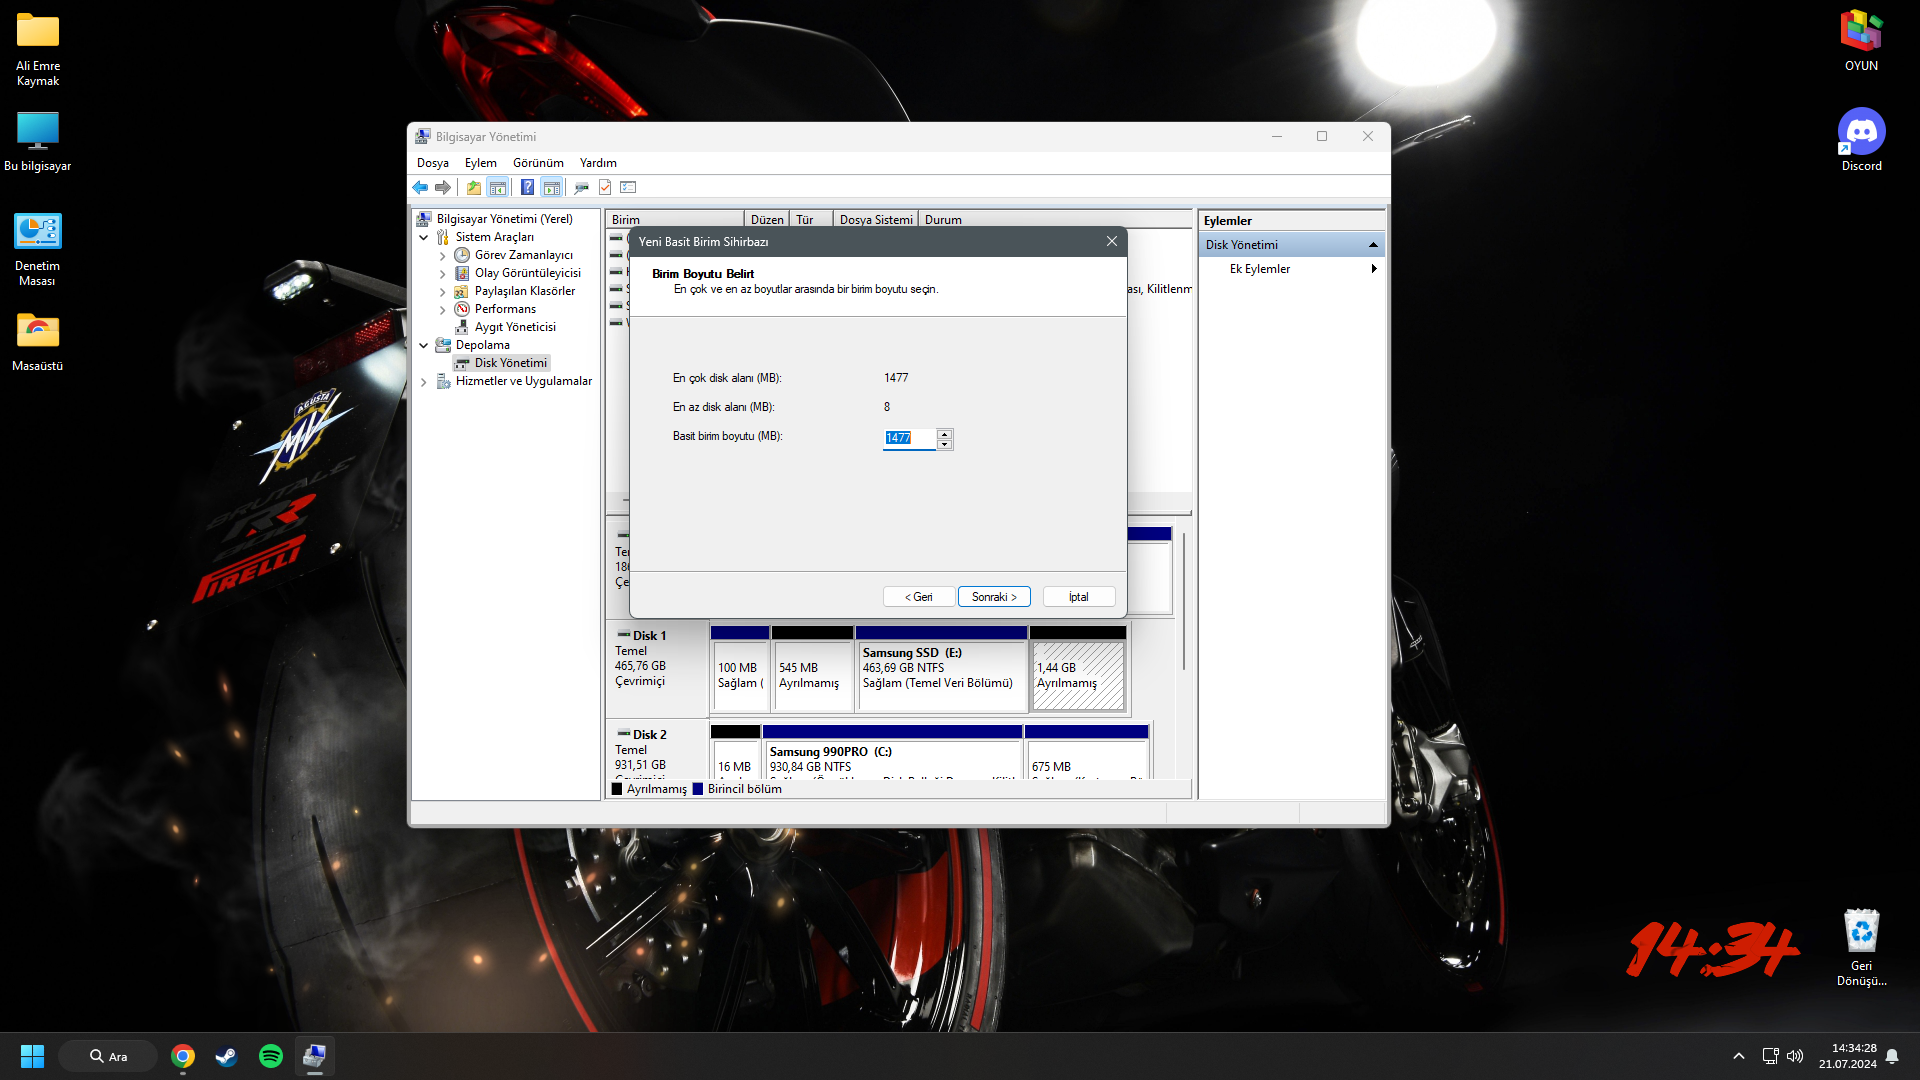Screen dimensions: 1920x1080
Task: Expand the Performans node
Action: click(443, 310)
